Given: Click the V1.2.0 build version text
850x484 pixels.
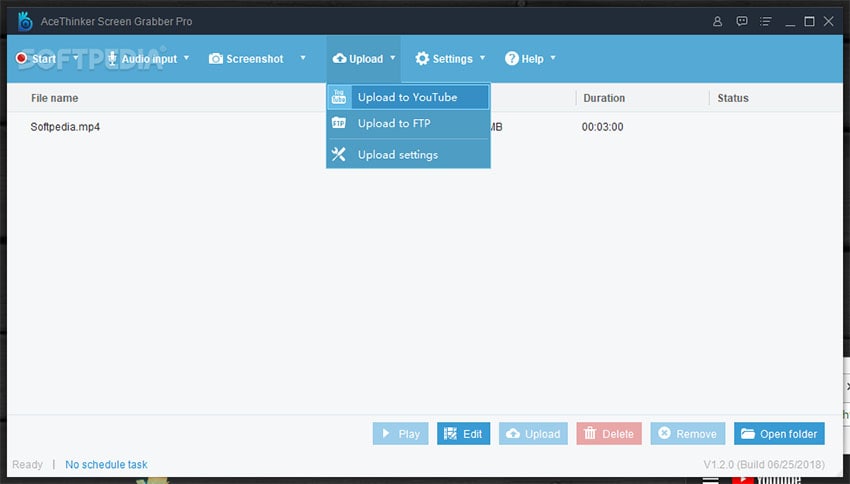Looking at the screenshot, I should [764, 464].
